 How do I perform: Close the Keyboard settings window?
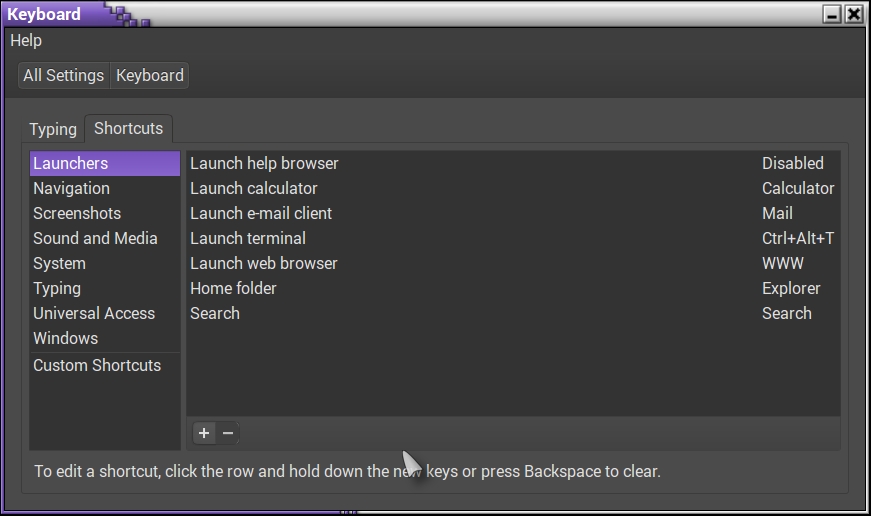point(853,14)
